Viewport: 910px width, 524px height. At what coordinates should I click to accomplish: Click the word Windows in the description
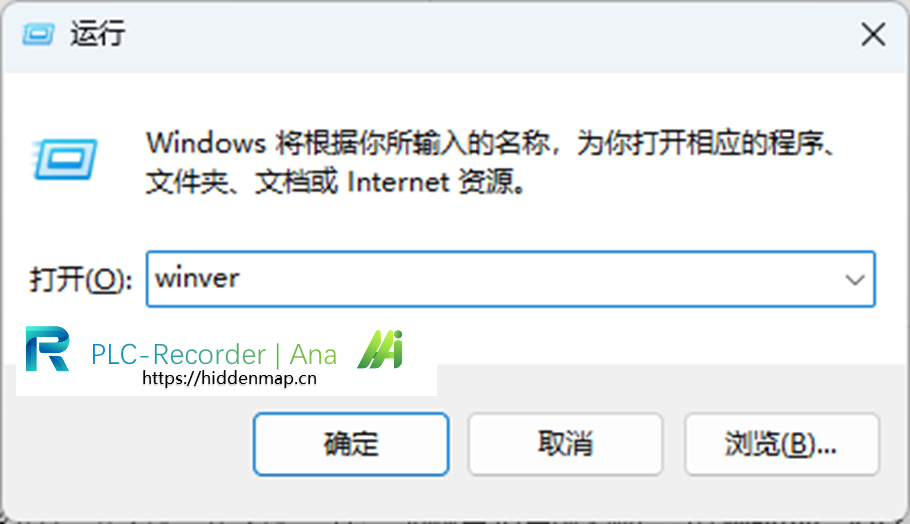206,143
